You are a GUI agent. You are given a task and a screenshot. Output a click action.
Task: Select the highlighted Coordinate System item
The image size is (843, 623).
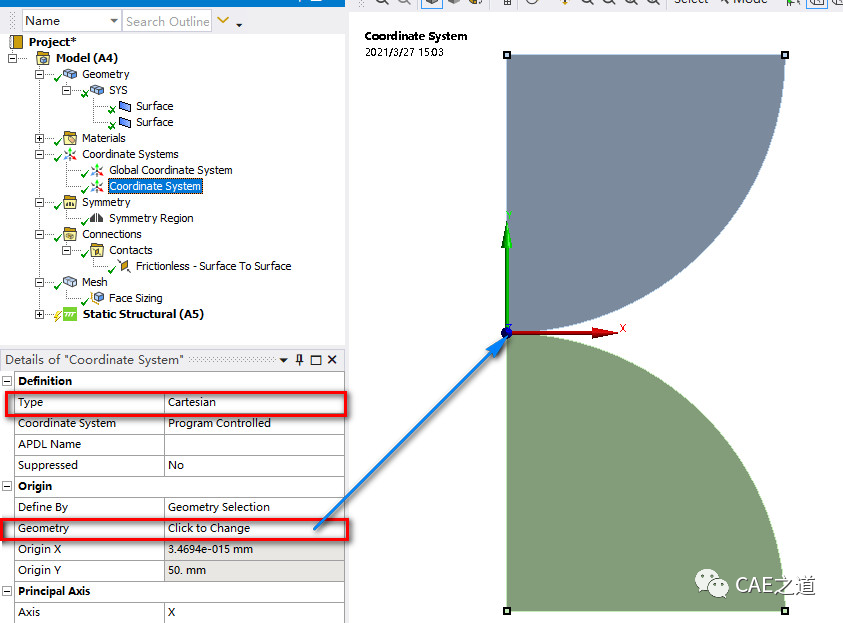point(155,186)
